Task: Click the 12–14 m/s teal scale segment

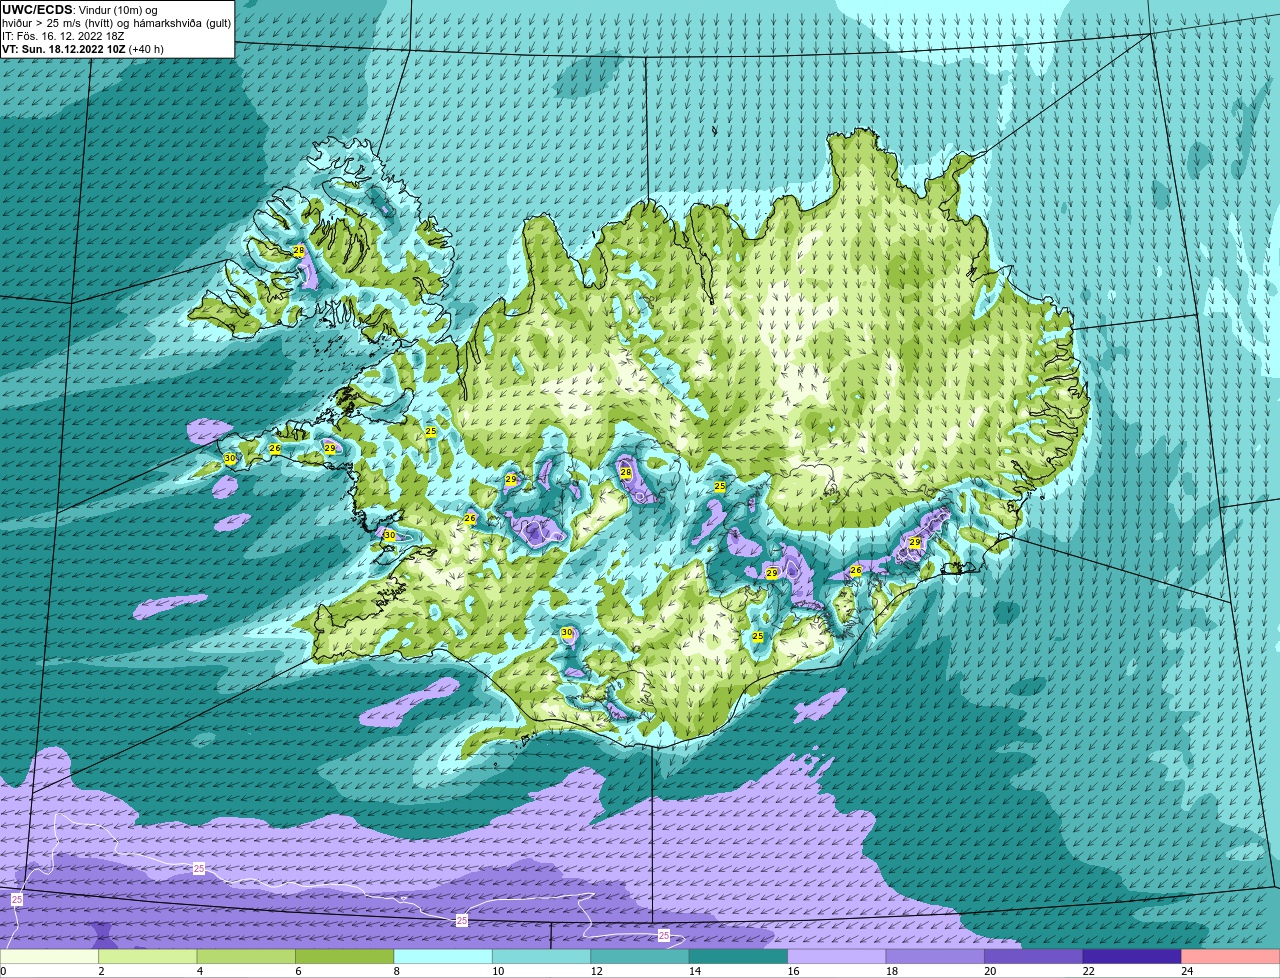Action: click(640, 956)
